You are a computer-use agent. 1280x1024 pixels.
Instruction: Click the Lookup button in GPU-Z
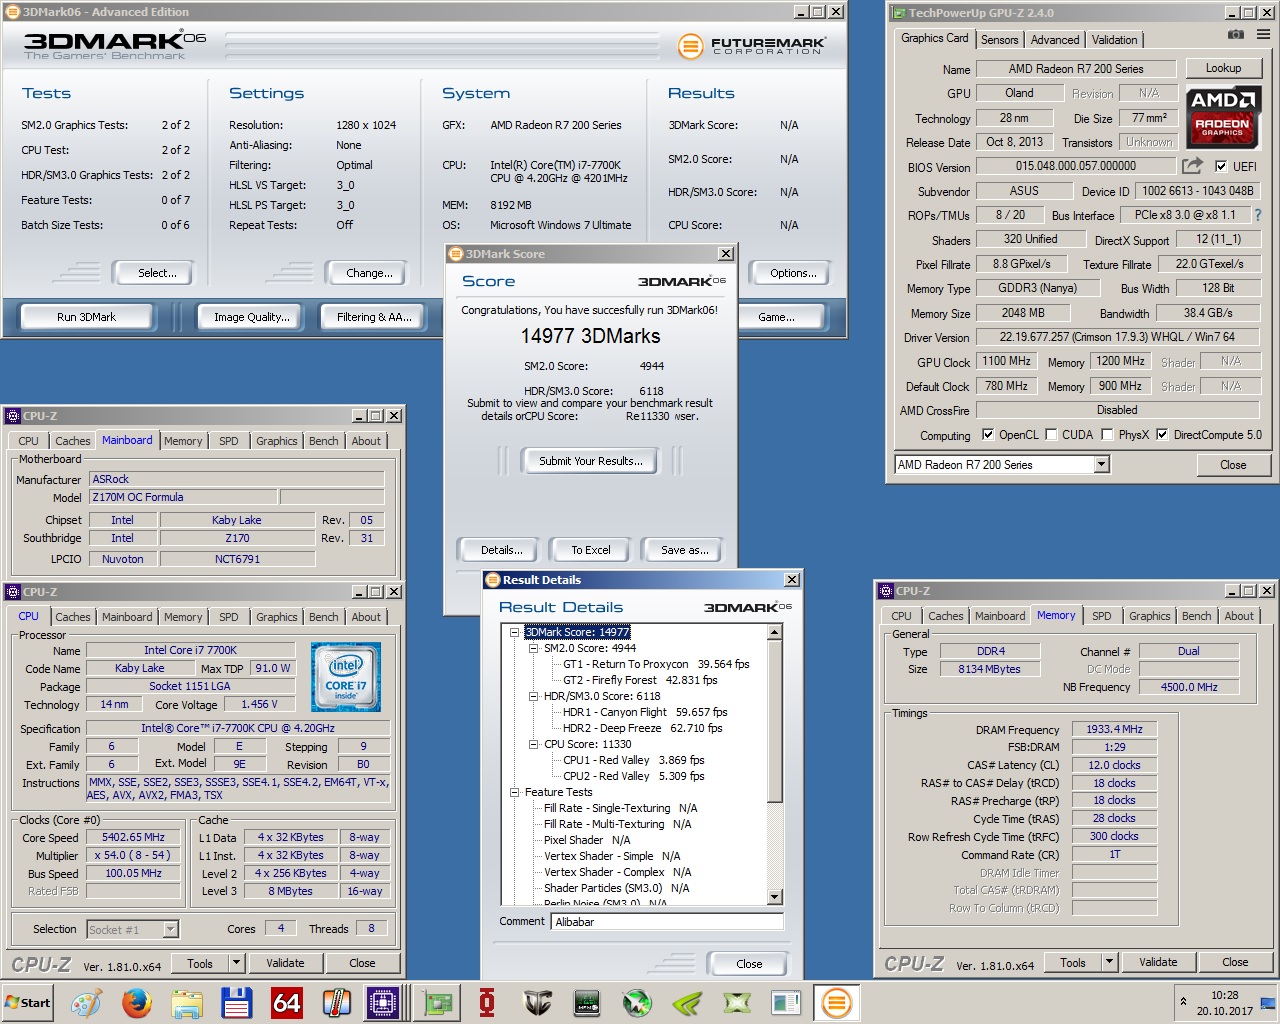click(x=1223, y=68)
